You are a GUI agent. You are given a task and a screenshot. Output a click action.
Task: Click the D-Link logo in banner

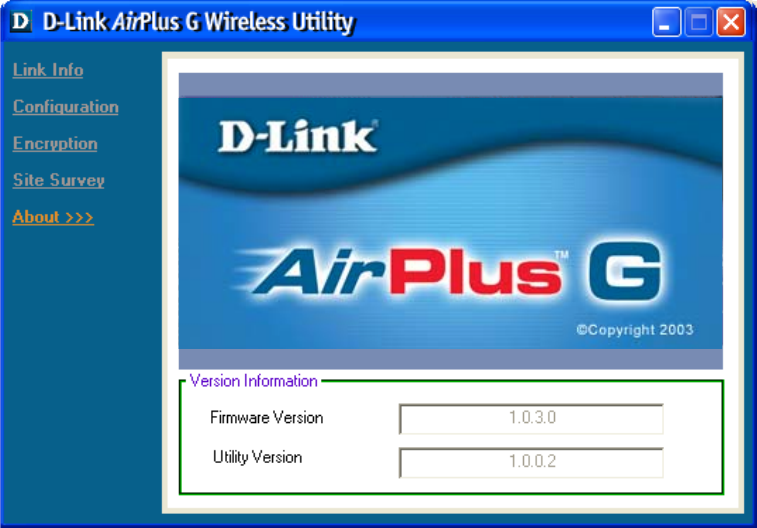[298, 137]
